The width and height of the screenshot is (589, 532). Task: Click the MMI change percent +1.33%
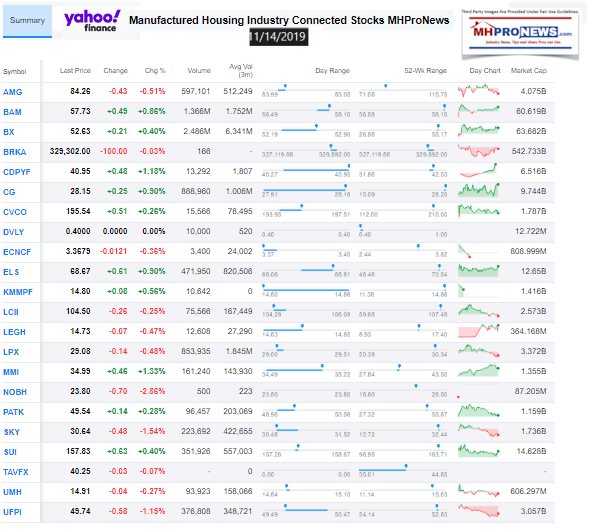(152, 372)
